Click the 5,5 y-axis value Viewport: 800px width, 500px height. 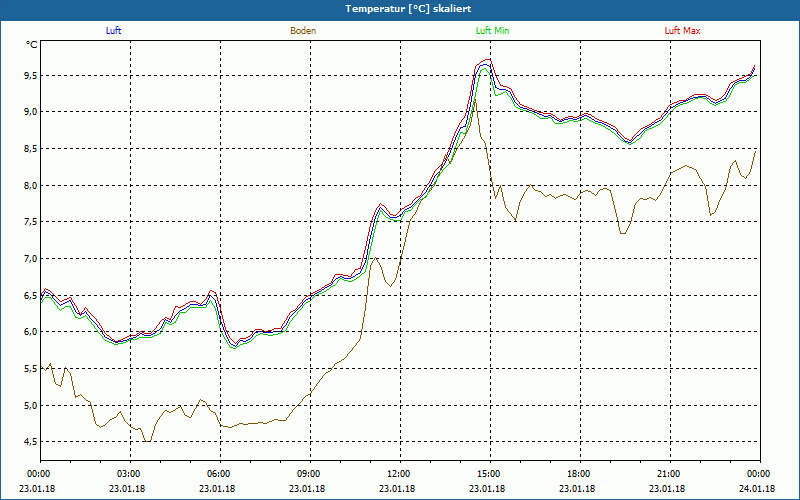(x=31, y=368)
